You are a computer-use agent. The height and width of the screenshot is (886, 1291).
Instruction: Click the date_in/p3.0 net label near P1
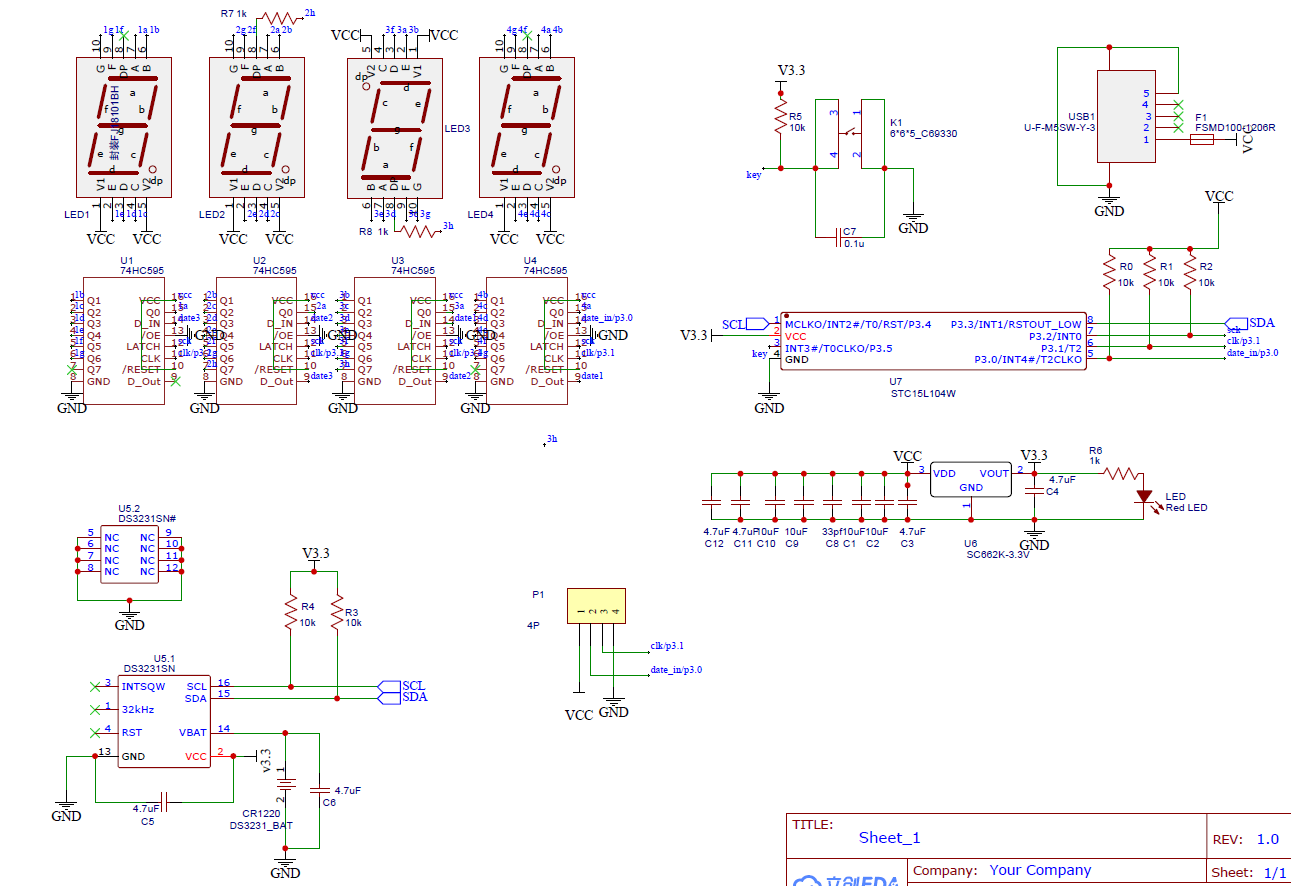coord(676,670)
